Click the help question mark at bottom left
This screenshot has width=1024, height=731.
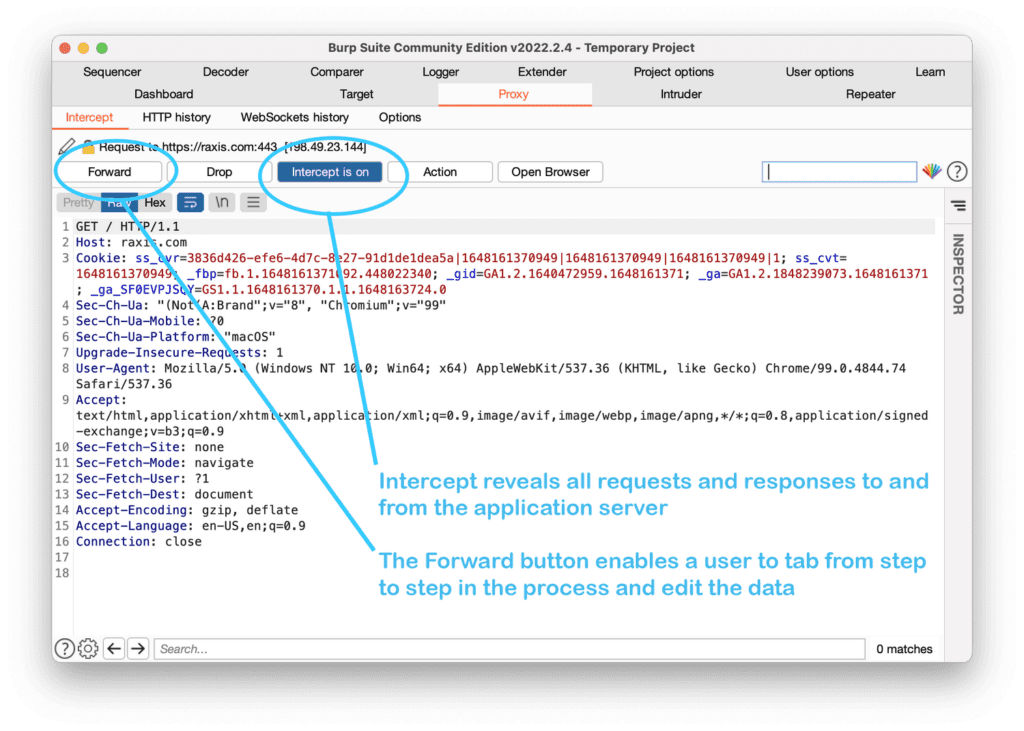pyautogui.click(x=64, y=649)
